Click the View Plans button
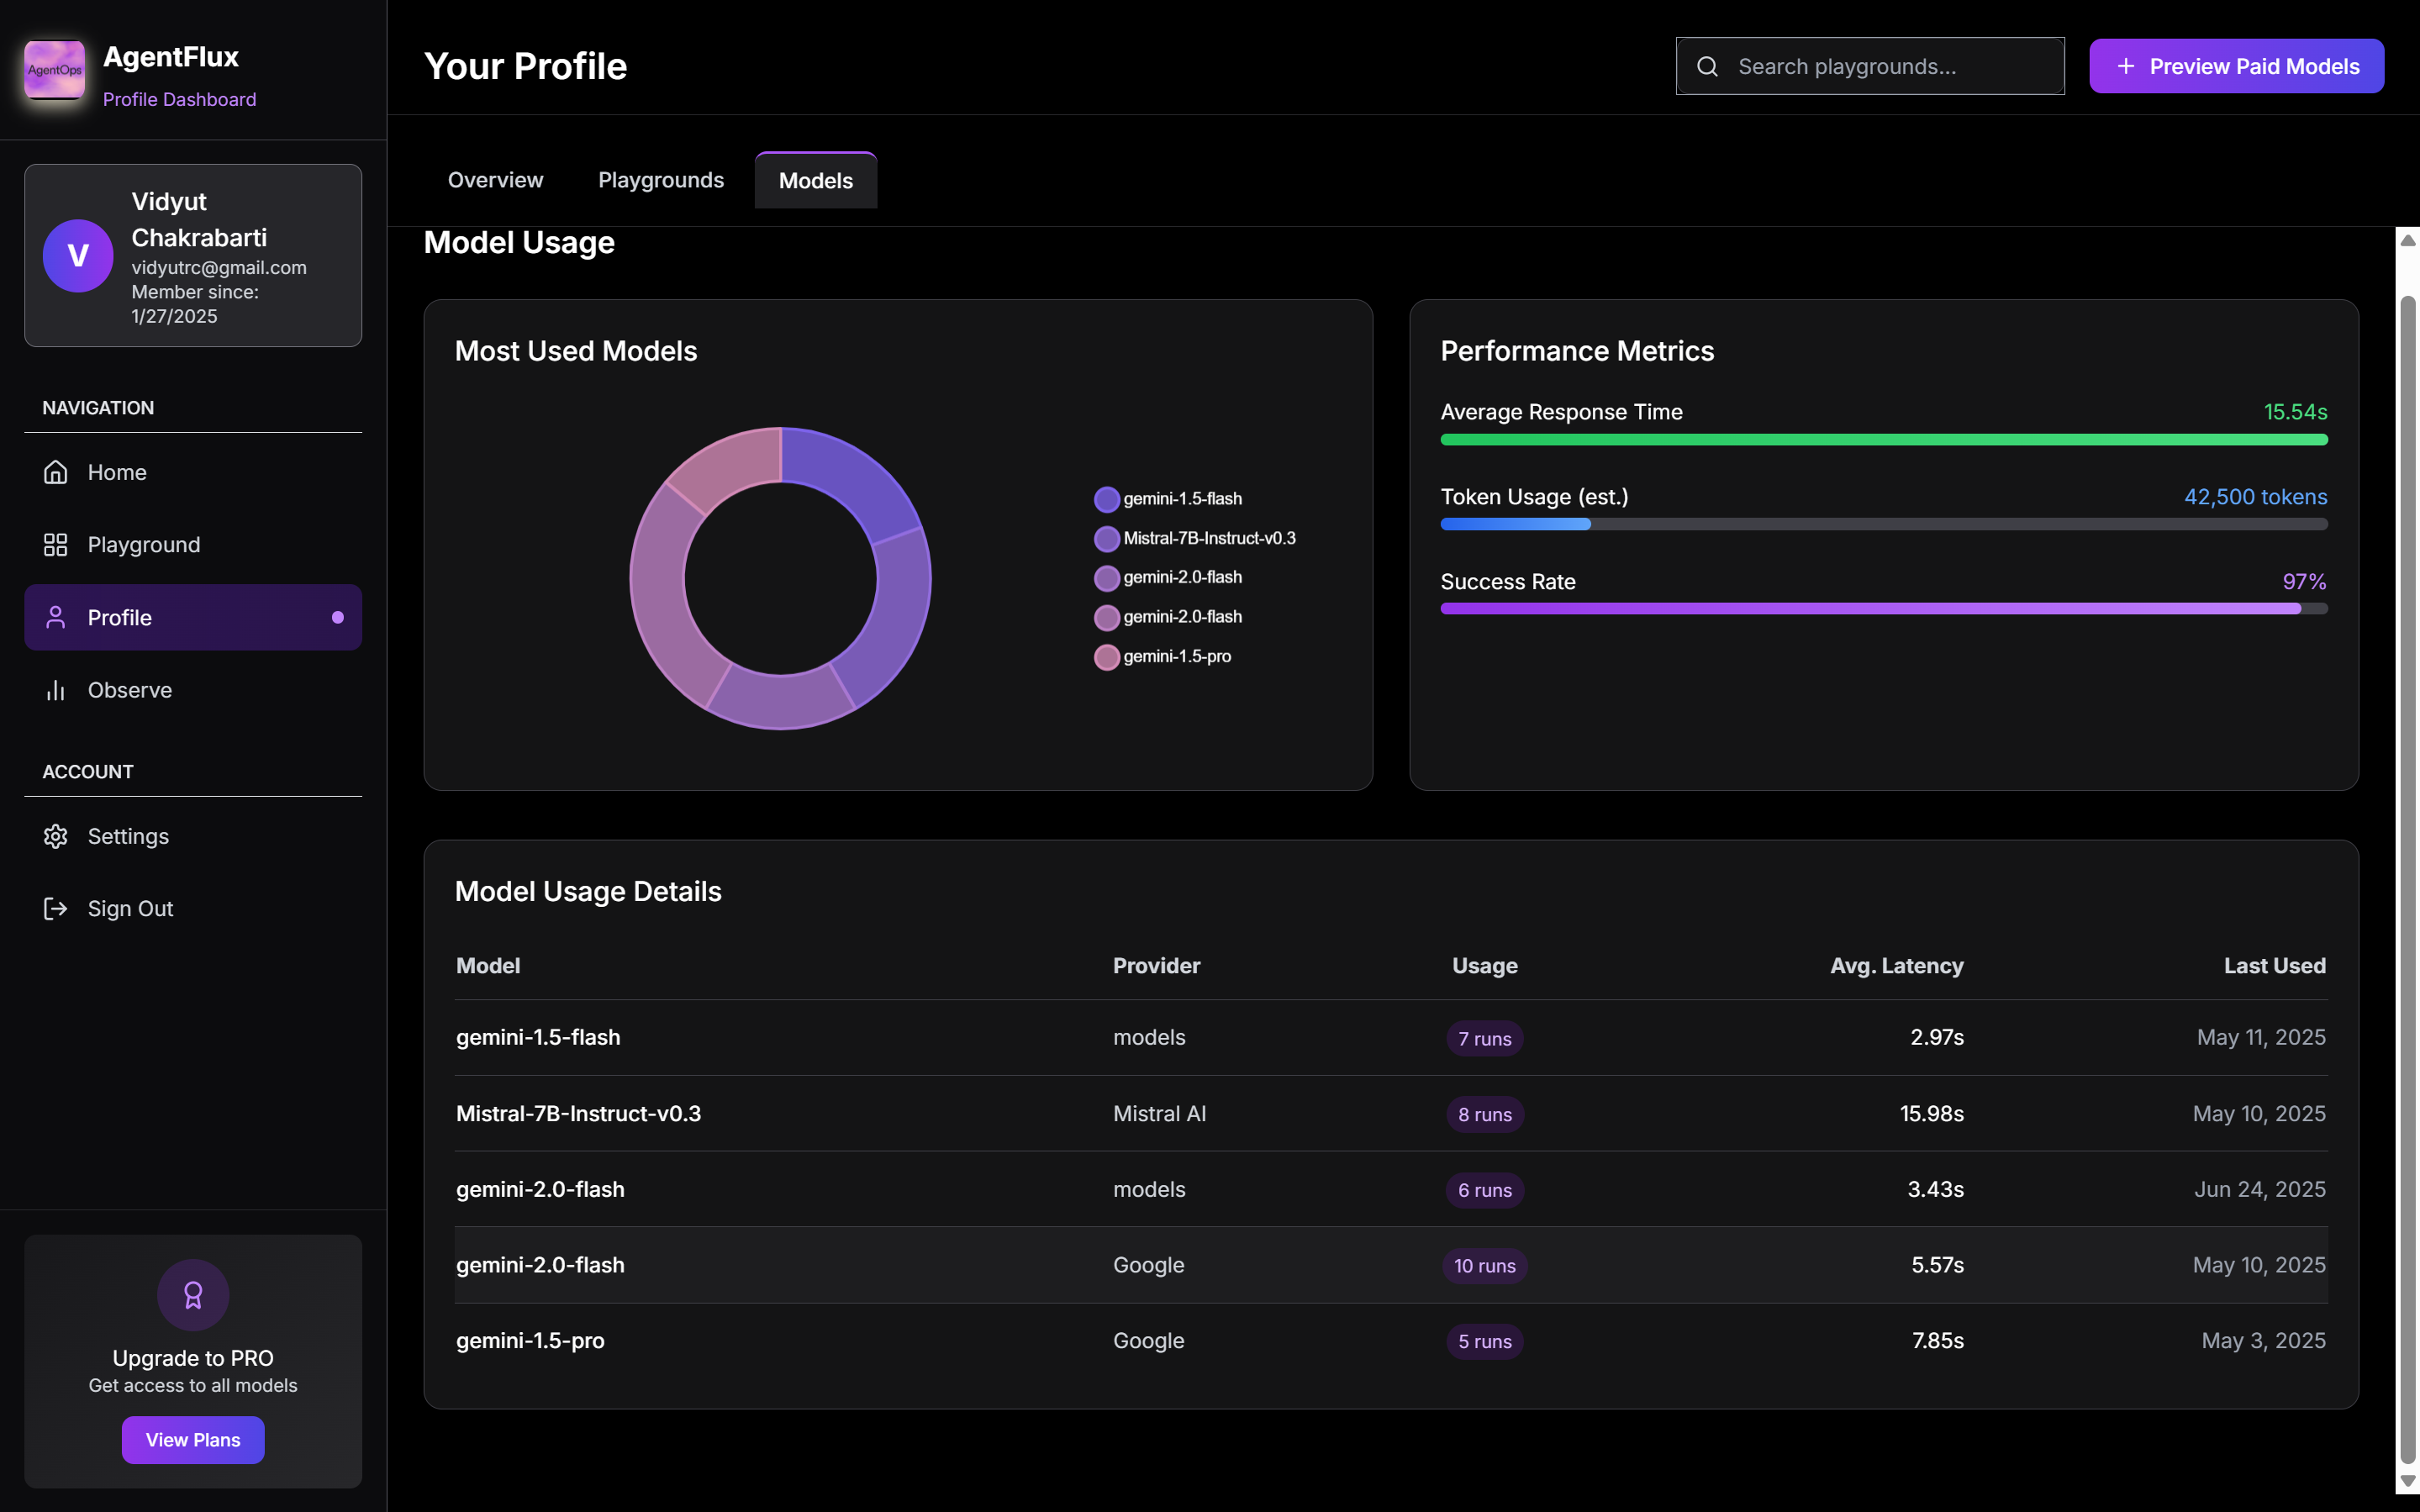2420x1512 pixels. (x=193, y=1439)
